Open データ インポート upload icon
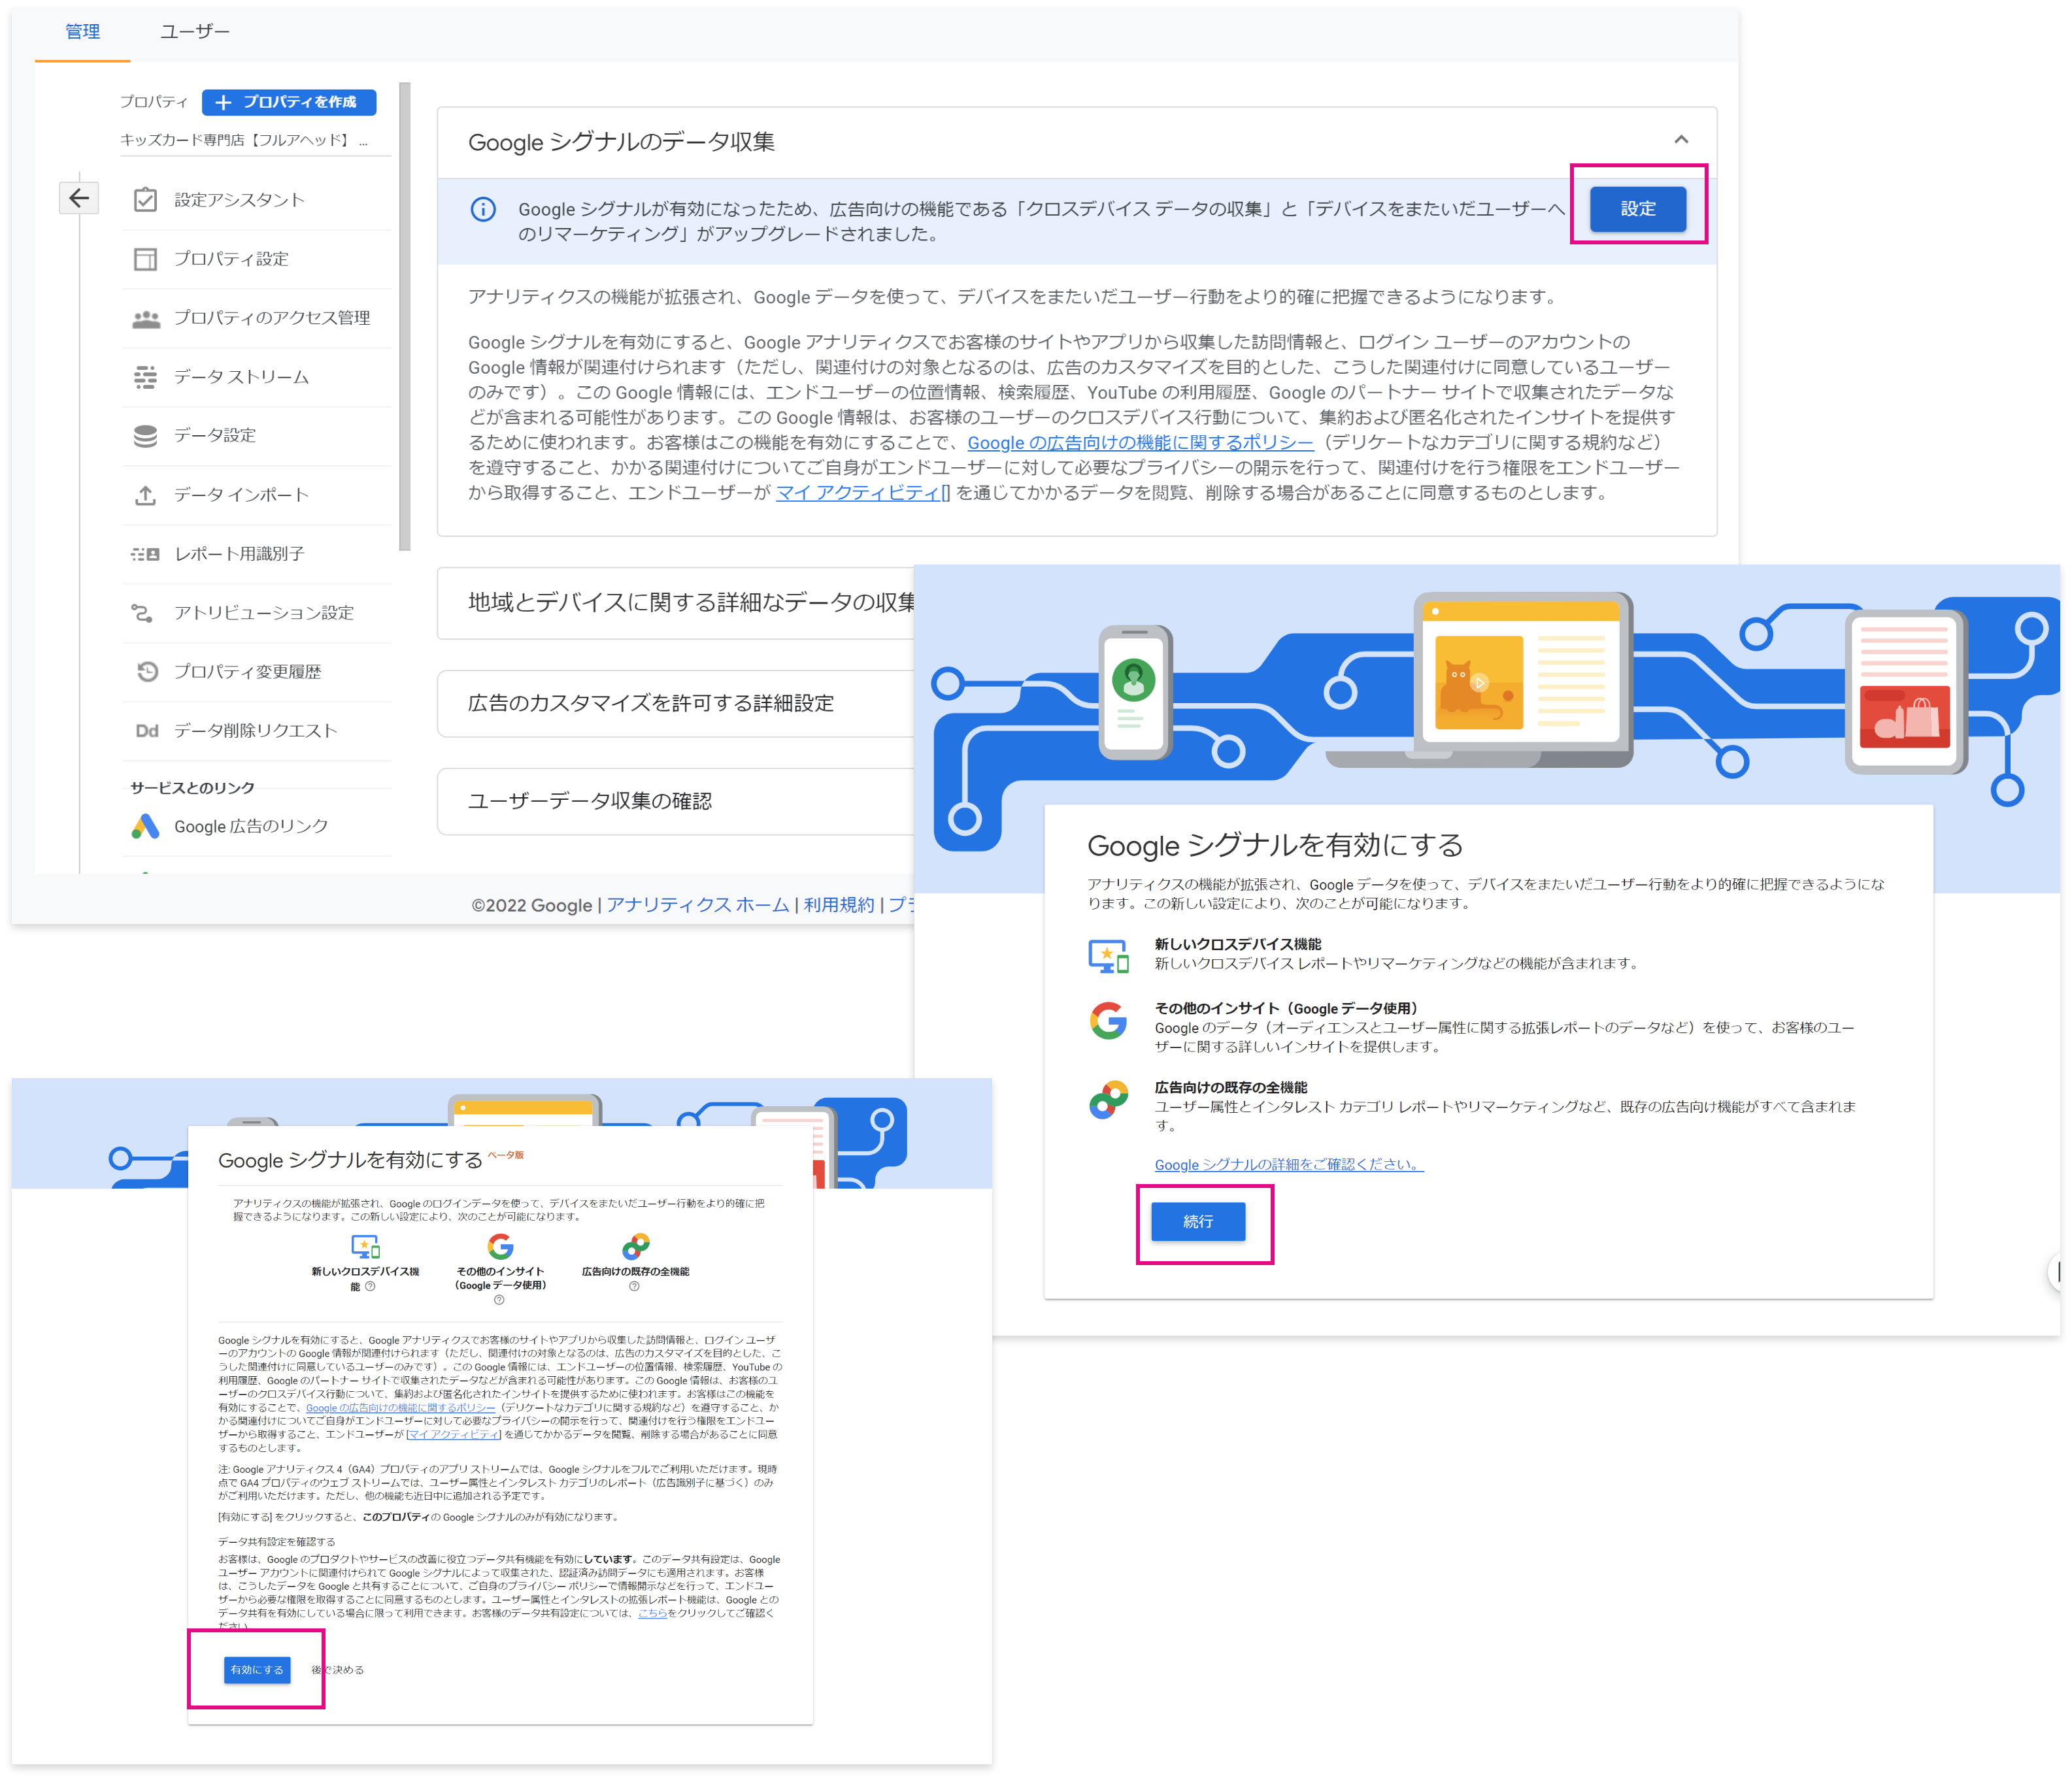Screen dimensions: 2072x1780 click(145, 495)
